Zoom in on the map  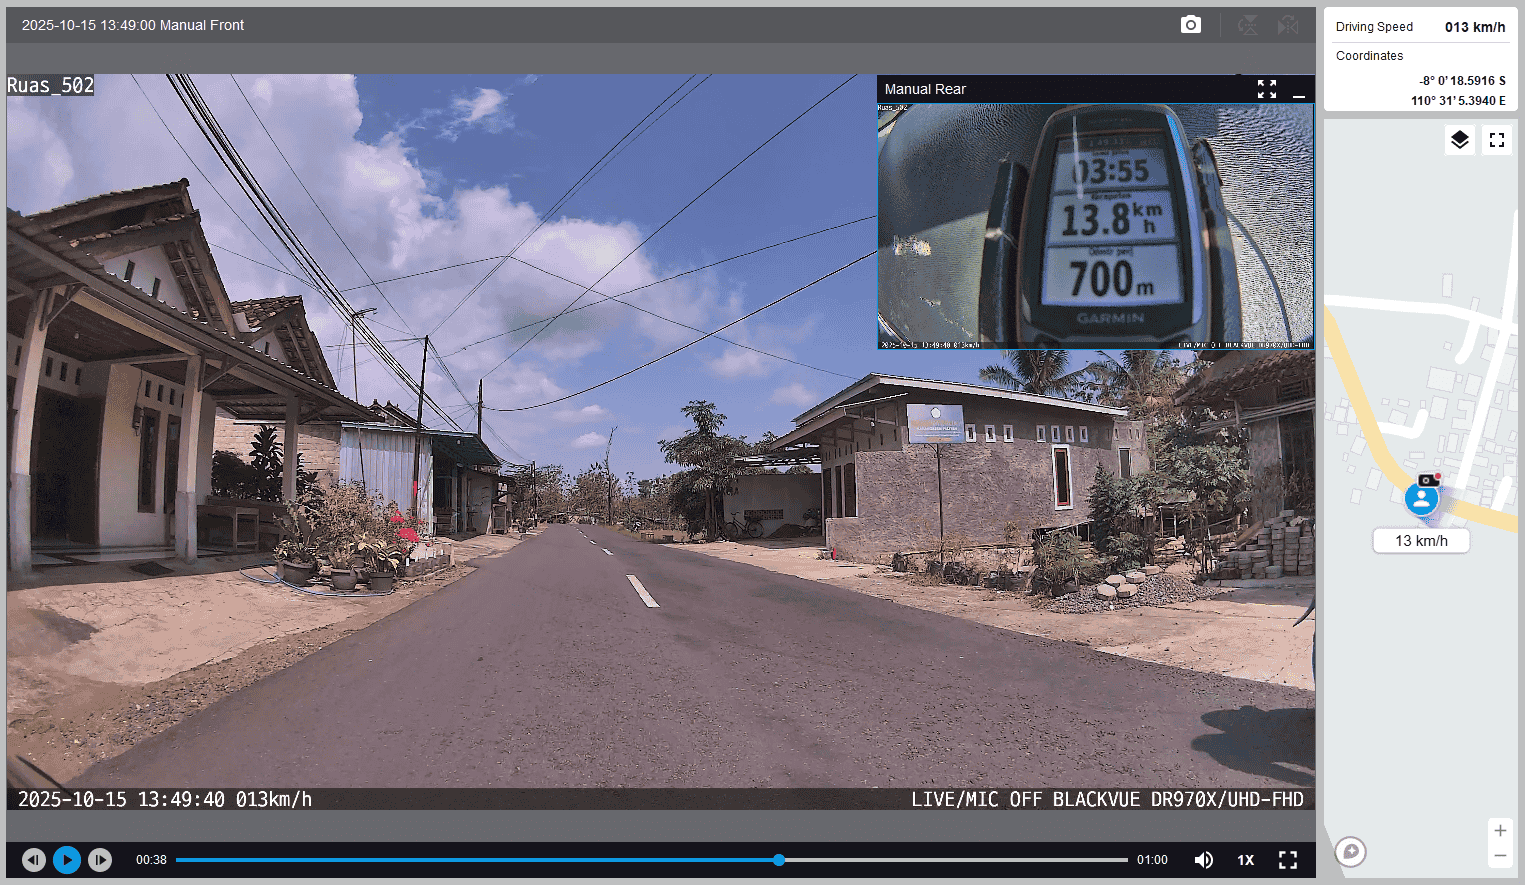tap(1500, 831)
